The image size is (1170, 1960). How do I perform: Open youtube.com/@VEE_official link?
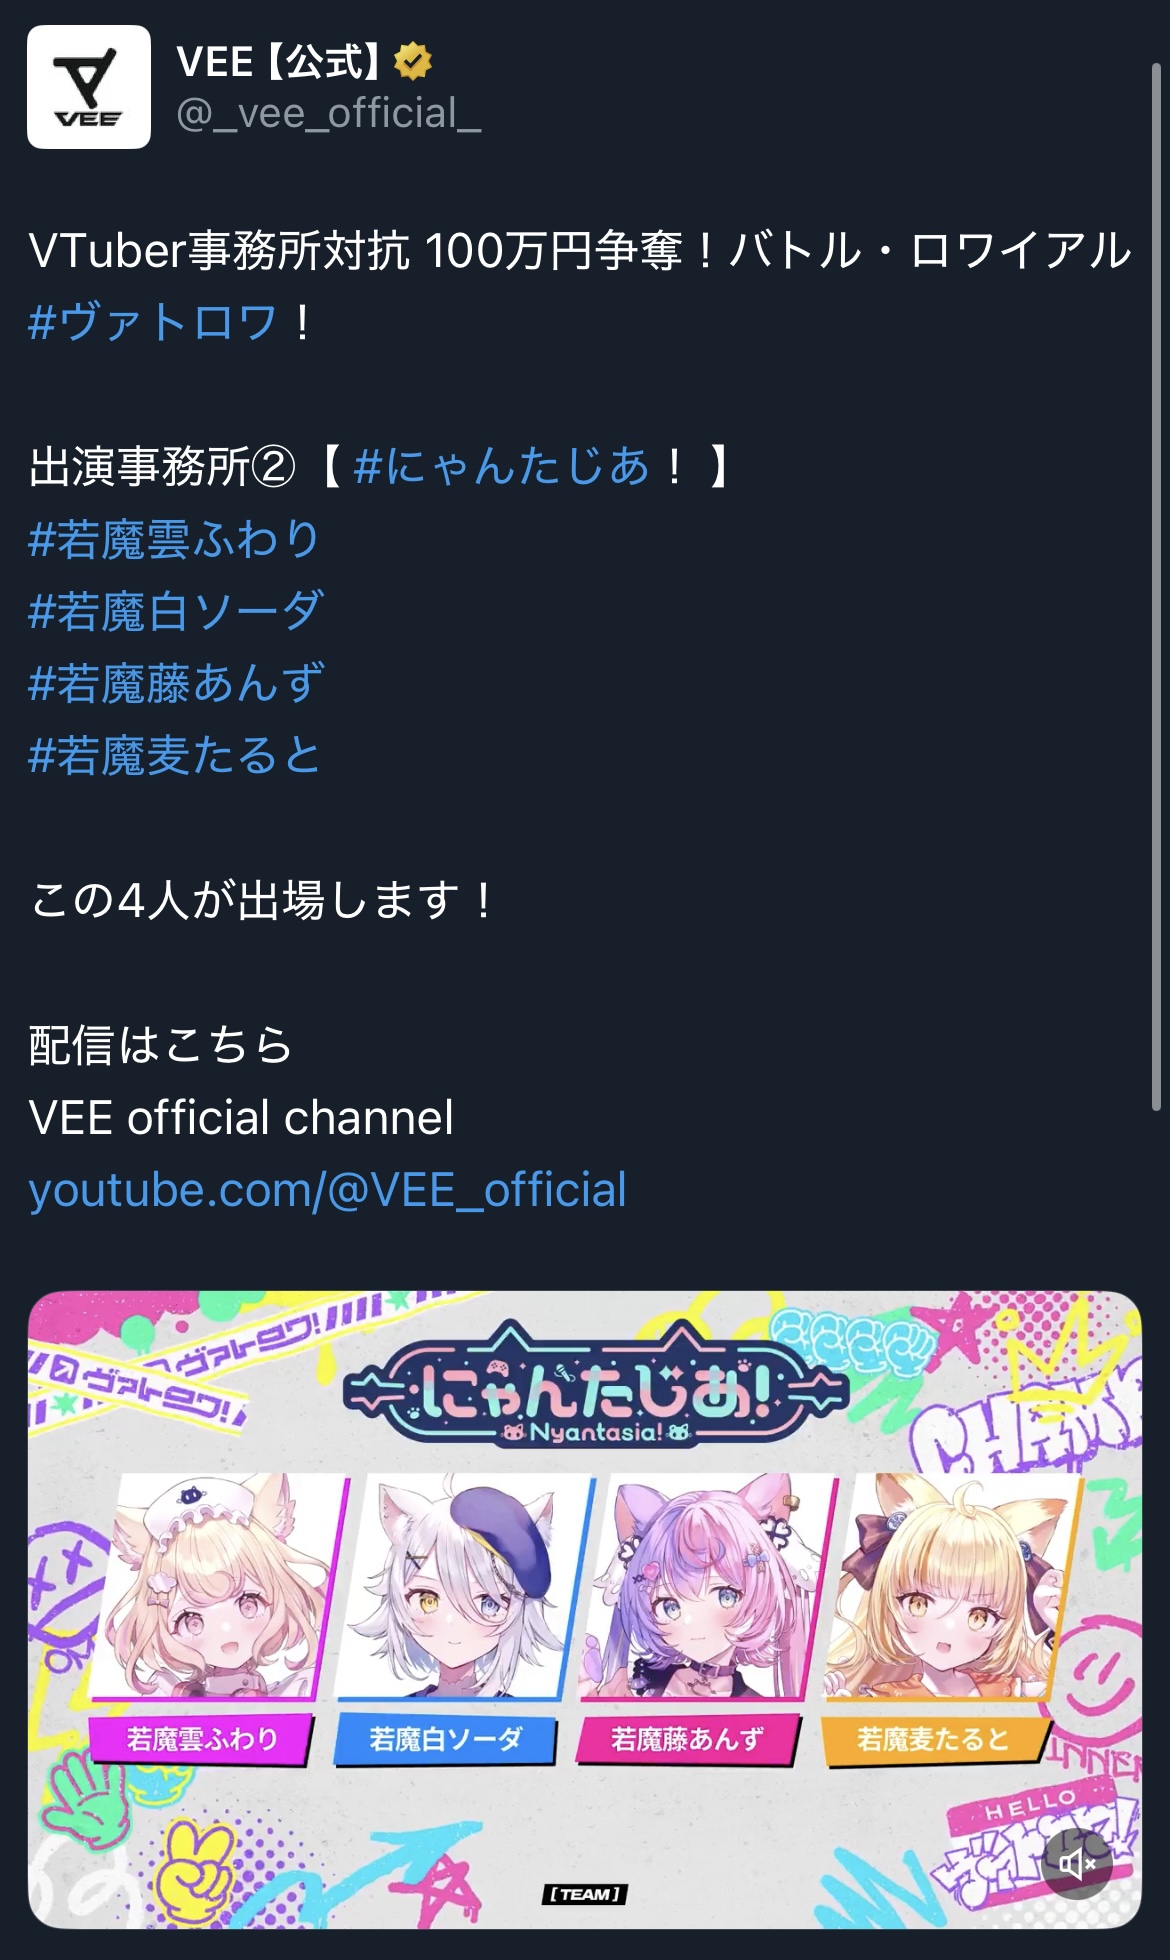pyautogui.click(x=328, y=1190)
